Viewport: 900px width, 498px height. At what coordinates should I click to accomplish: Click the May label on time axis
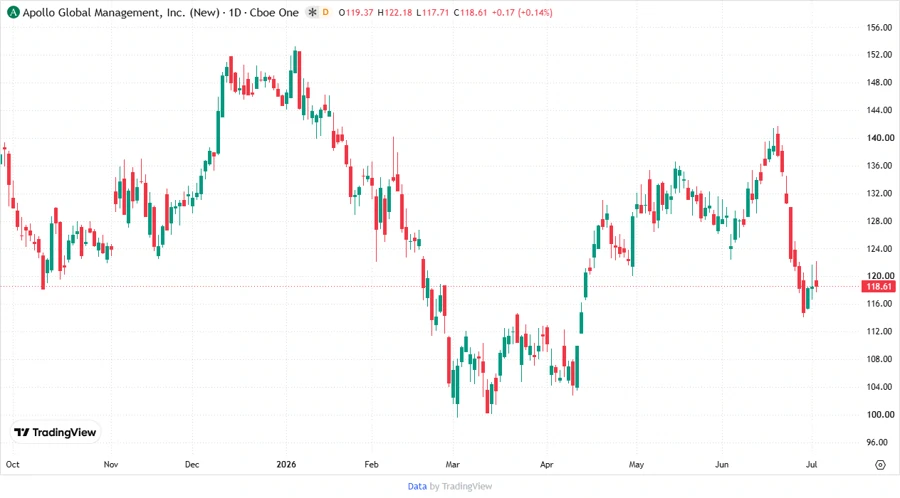click(636, 464)
